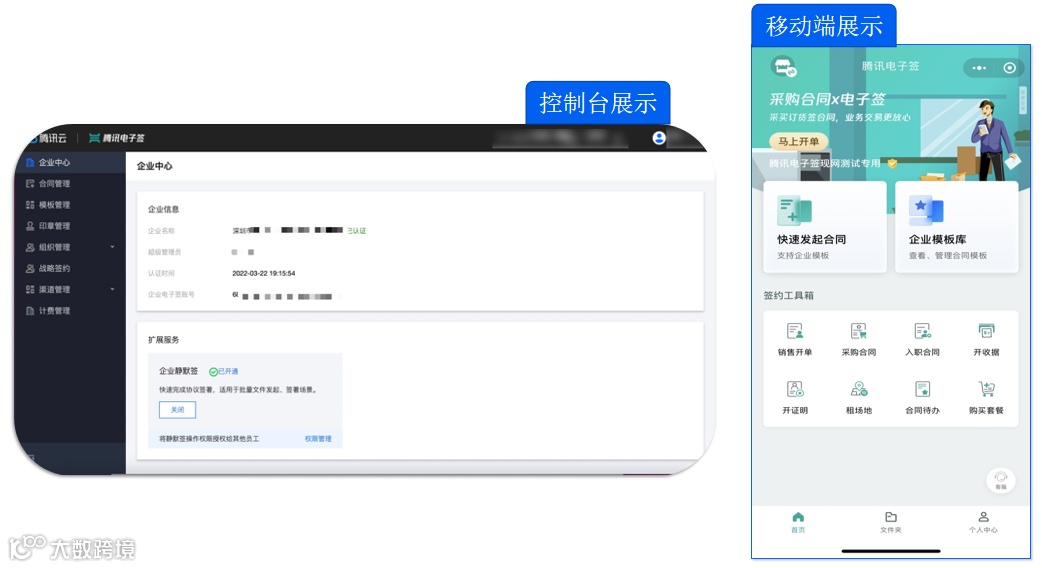Click the 印章管理 stamp icon
This screenshot has width=1042, height=568.
tap(30, 226)
